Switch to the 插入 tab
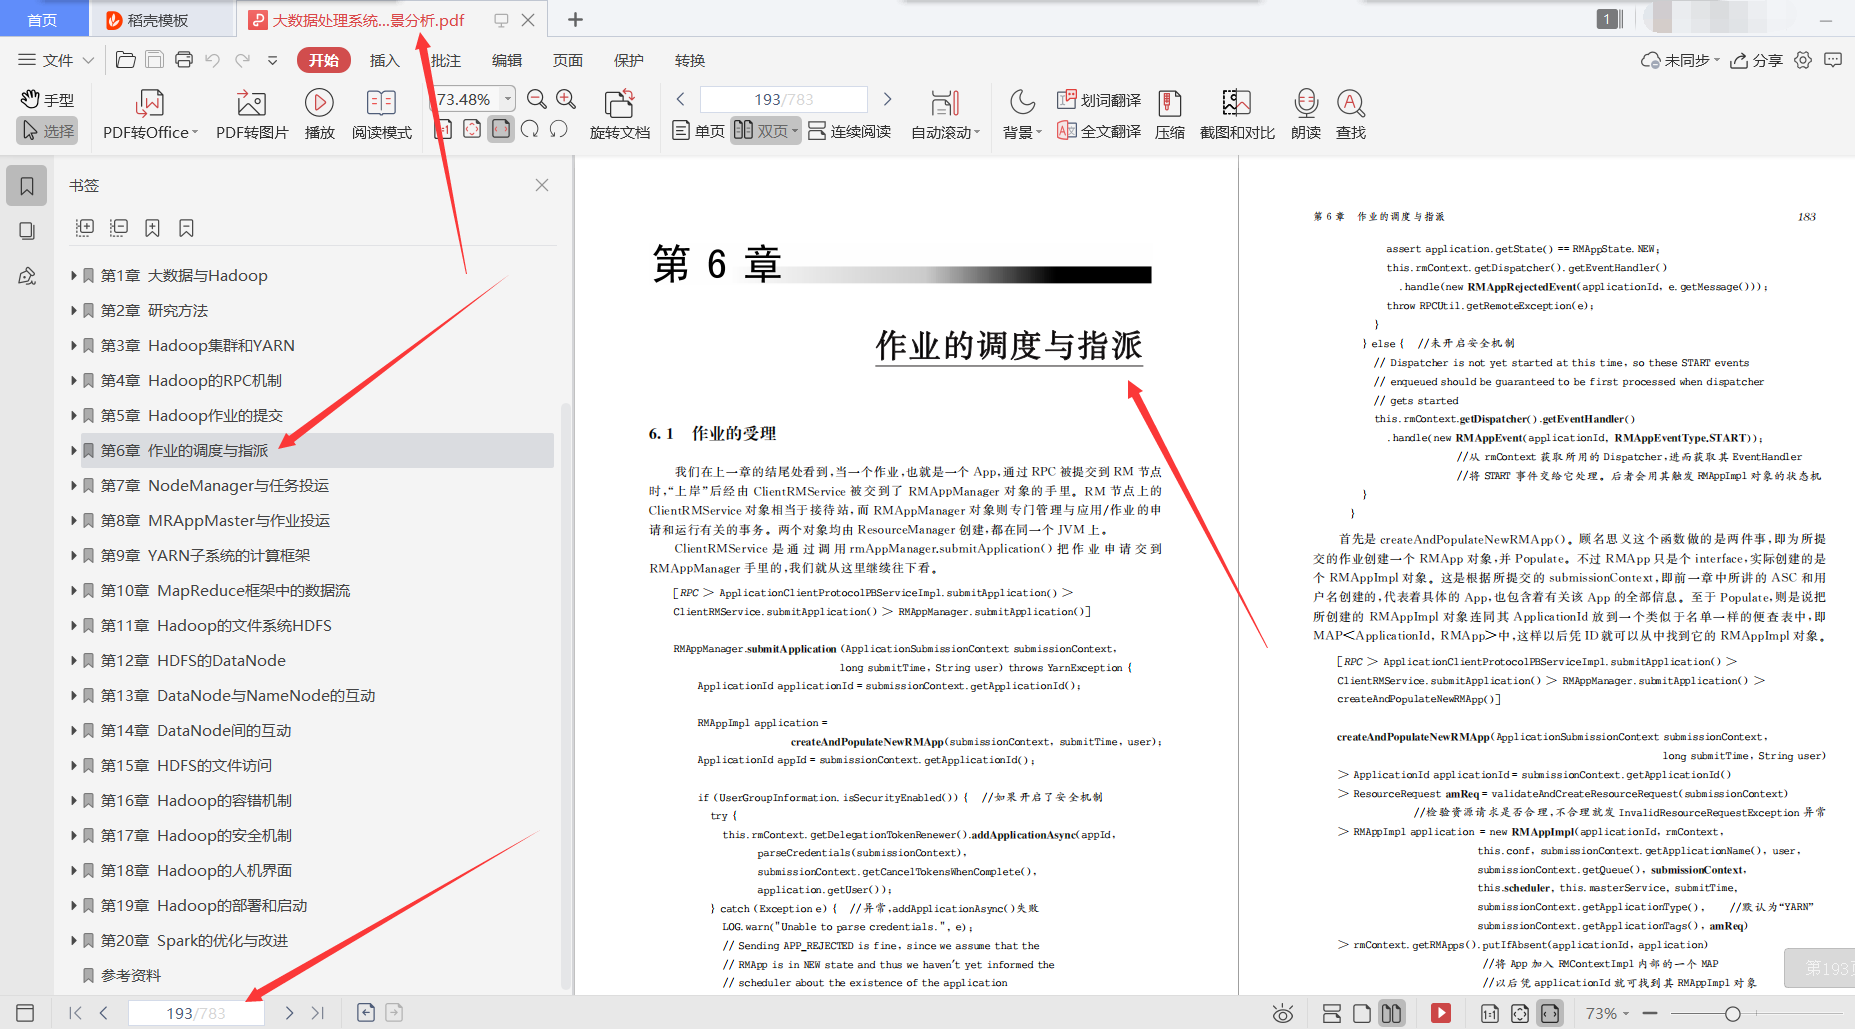This screenshot has width=1855, height=1029. (x=384, y=60)
